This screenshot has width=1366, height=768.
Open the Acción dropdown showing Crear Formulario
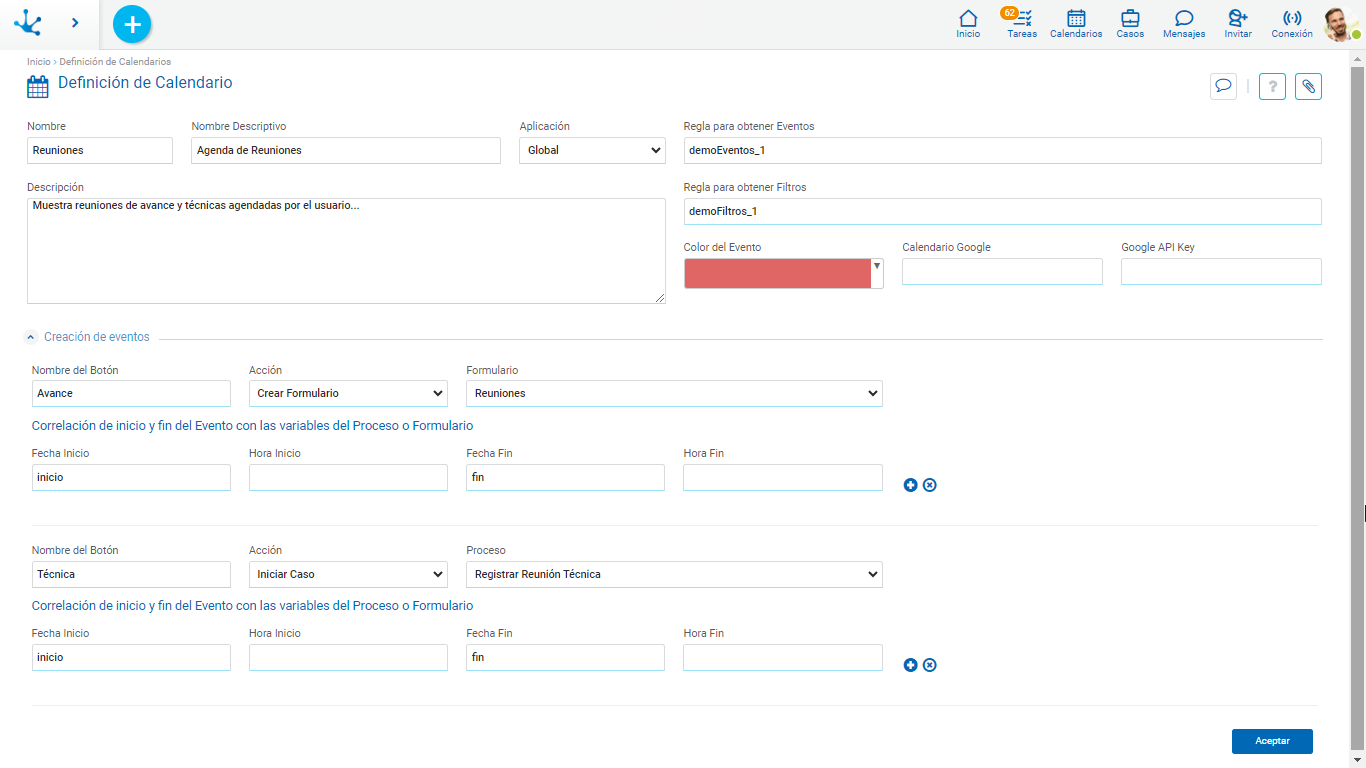tap(348, 393)
